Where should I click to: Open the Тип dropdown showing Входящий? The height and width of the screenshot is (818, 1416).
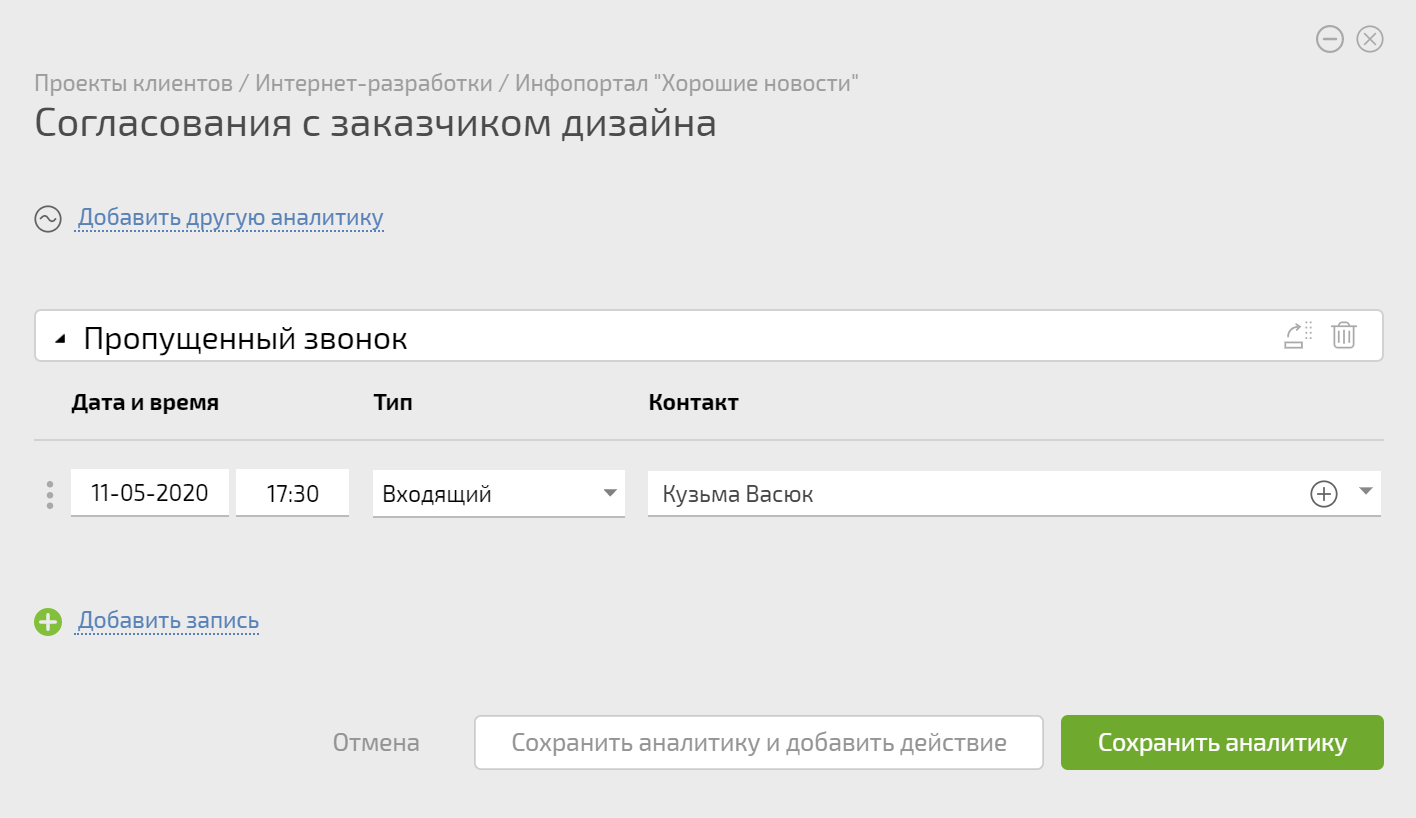pos(498,494)
